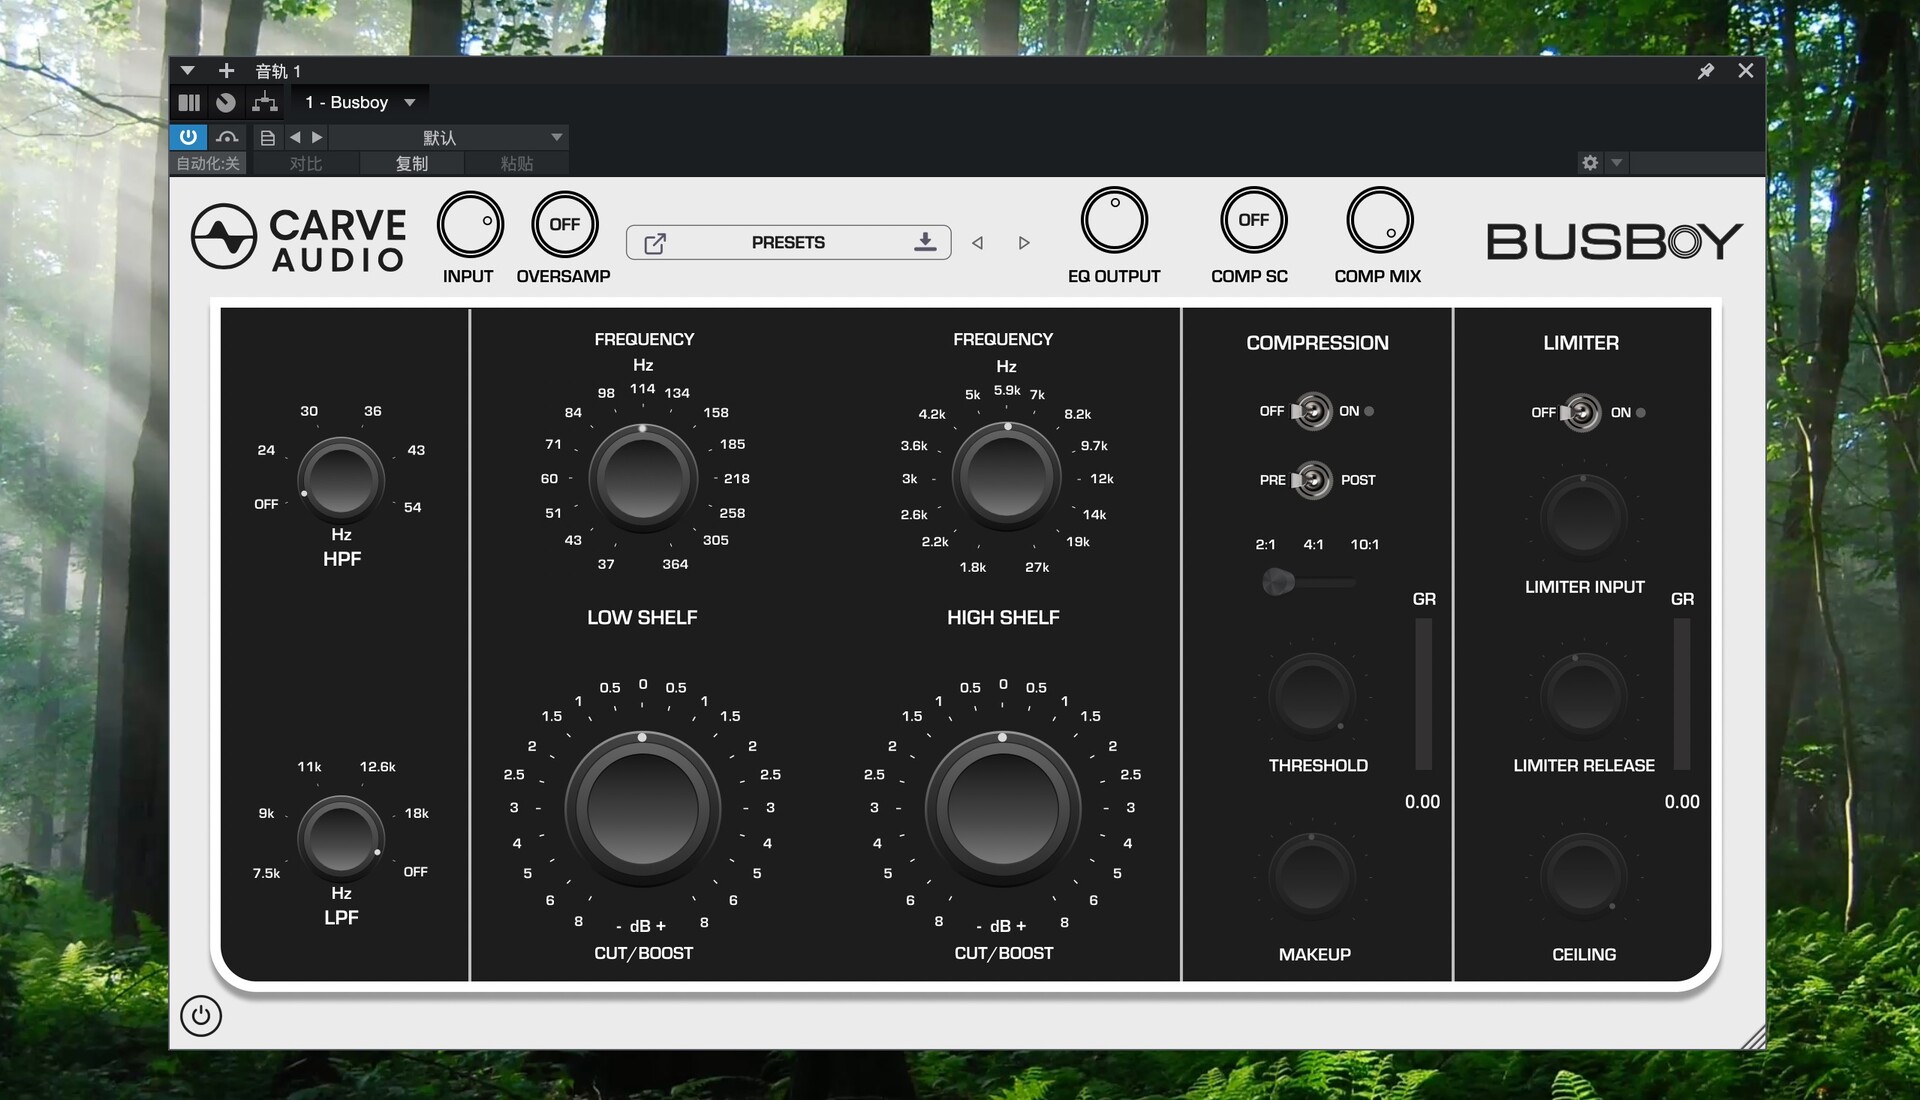Toggle the limiter OFF/ON switch
1920x1100 pixels.
[x=1581, y=412]
